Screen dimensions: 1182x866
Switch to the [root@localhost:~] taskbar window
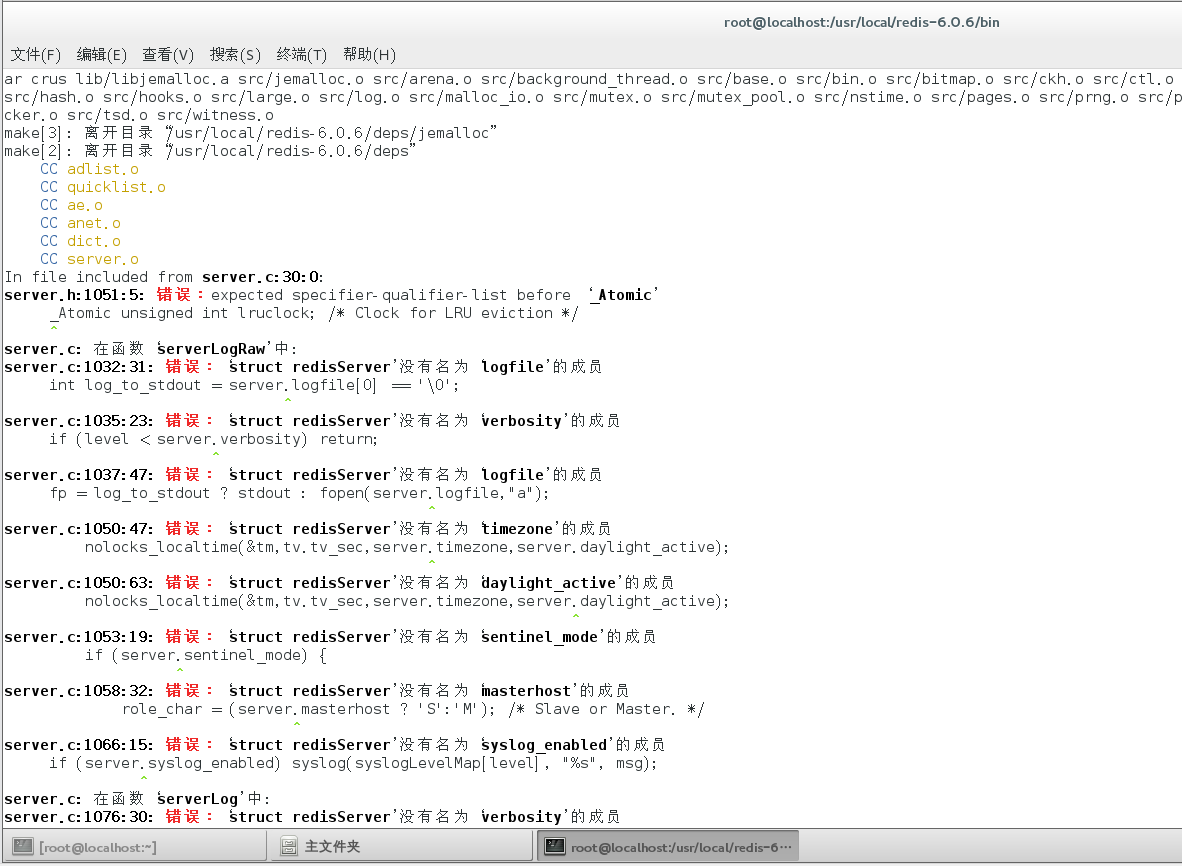pyautogui.click(x=135, y=846)
